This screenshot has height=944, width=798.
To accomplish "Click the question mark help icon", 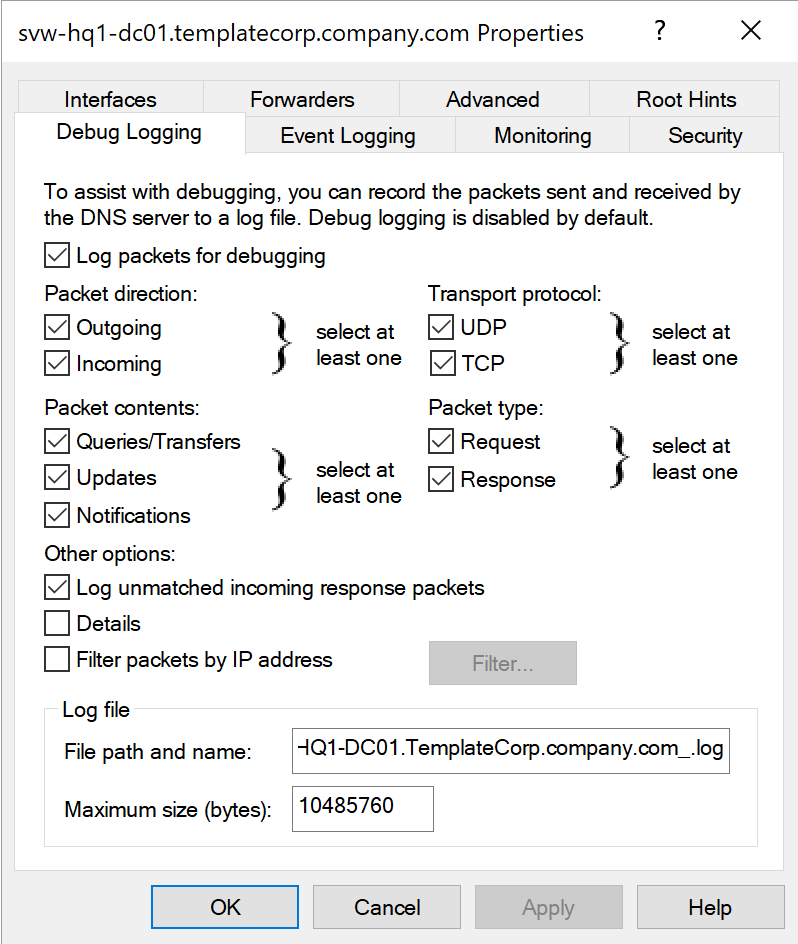I will point(660,31).
